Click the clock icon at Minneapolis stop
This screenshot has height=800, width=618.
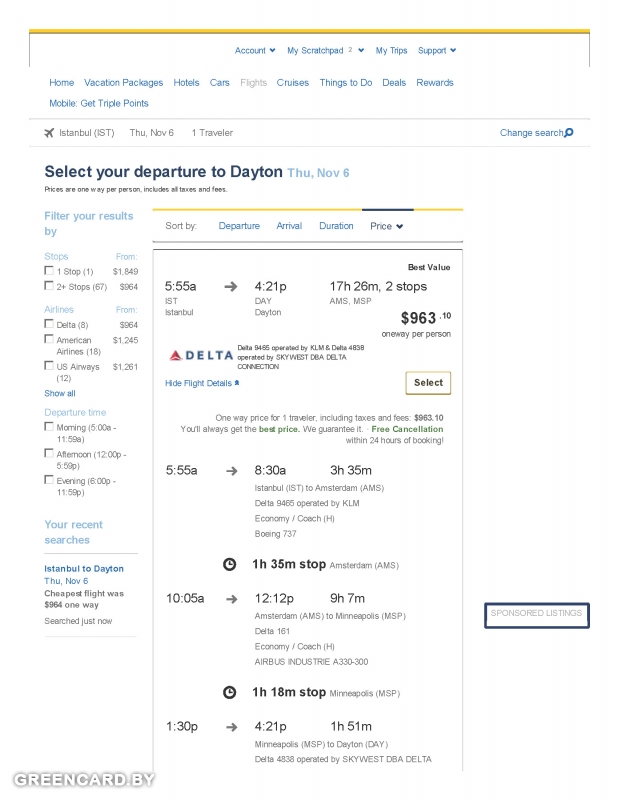coord(230,692)
